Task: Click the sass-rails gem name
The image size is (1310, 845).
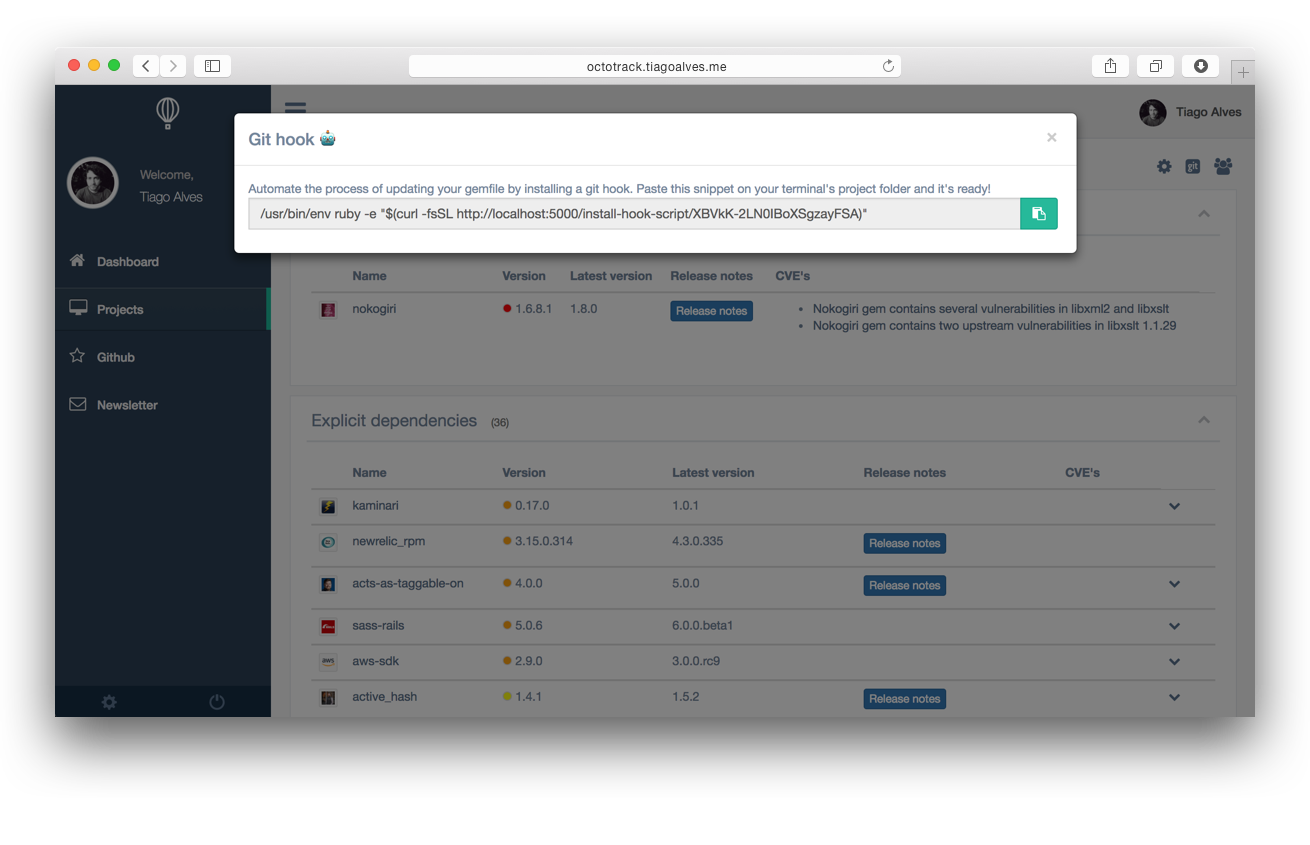Action: (378, 626)
